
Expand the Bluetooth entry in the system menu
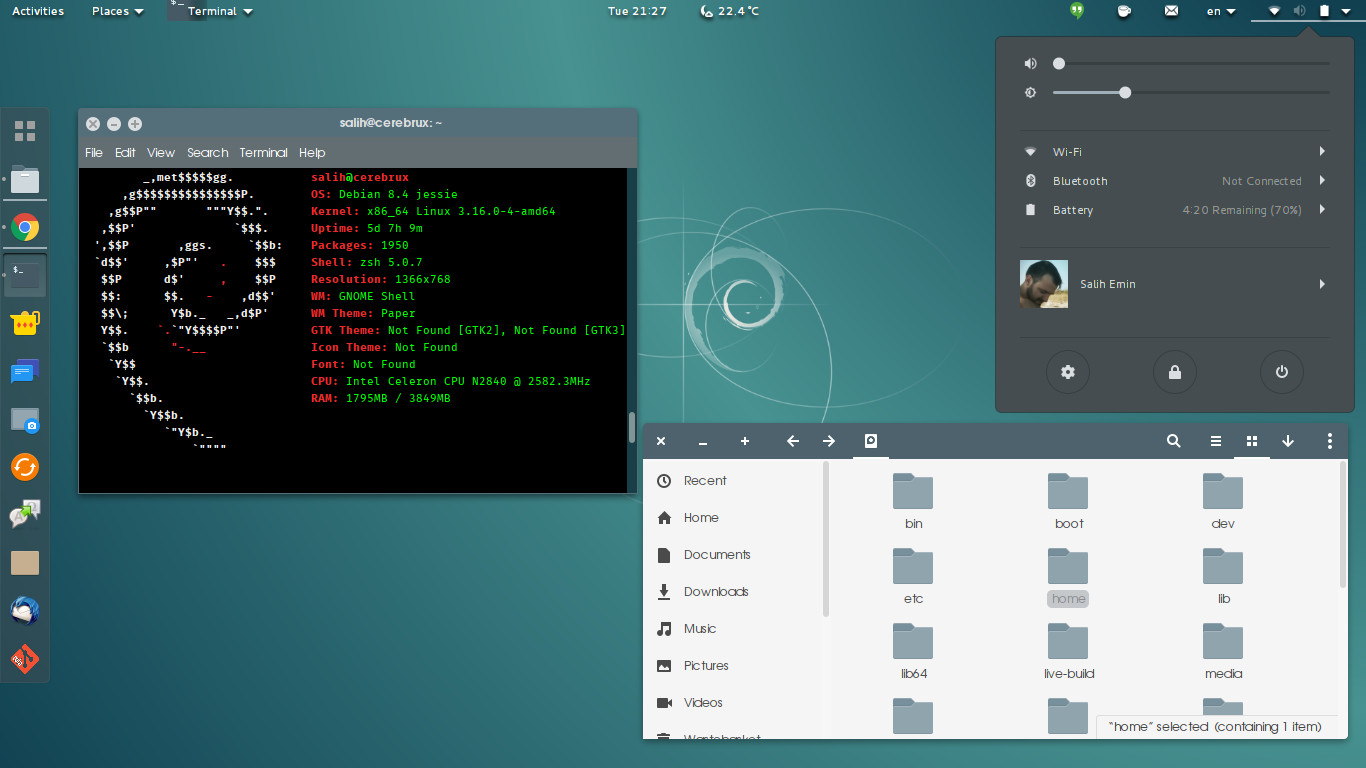point(1174,181)
